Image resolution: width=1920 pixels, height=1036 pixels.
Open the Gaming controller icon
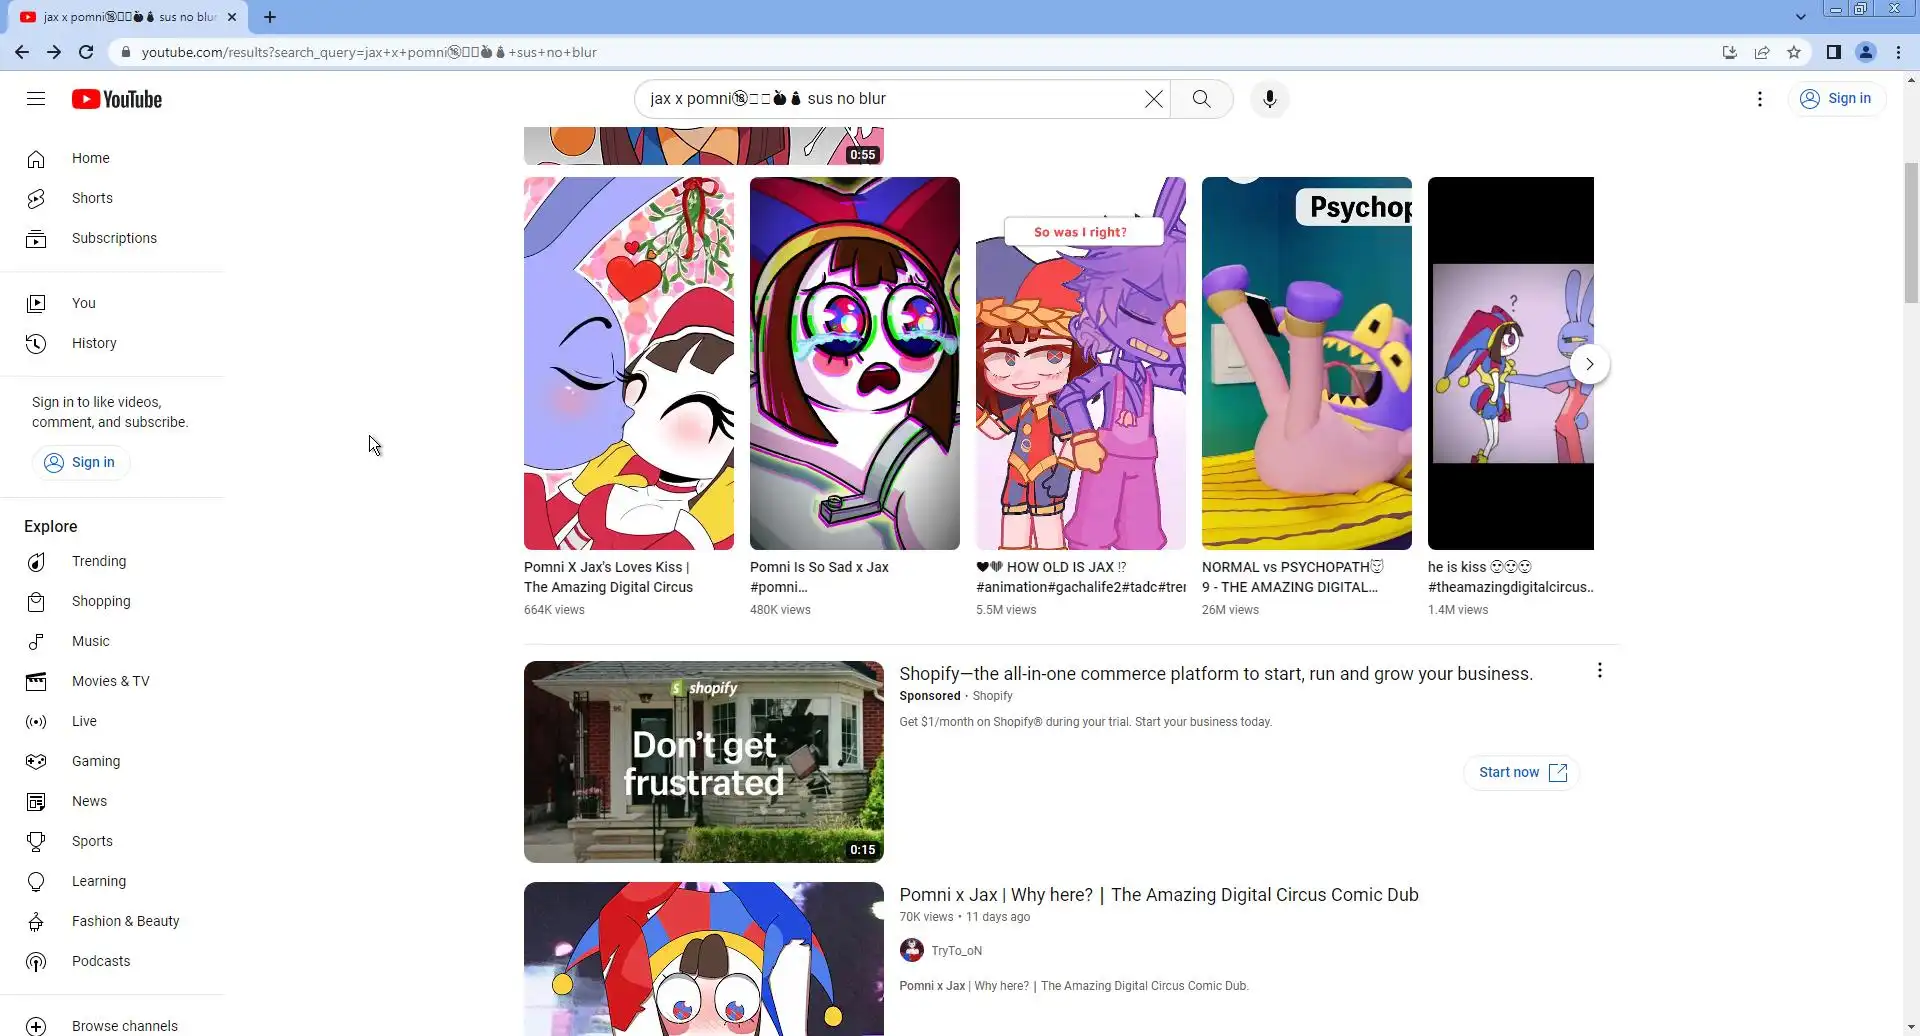(x=36, y=762)
